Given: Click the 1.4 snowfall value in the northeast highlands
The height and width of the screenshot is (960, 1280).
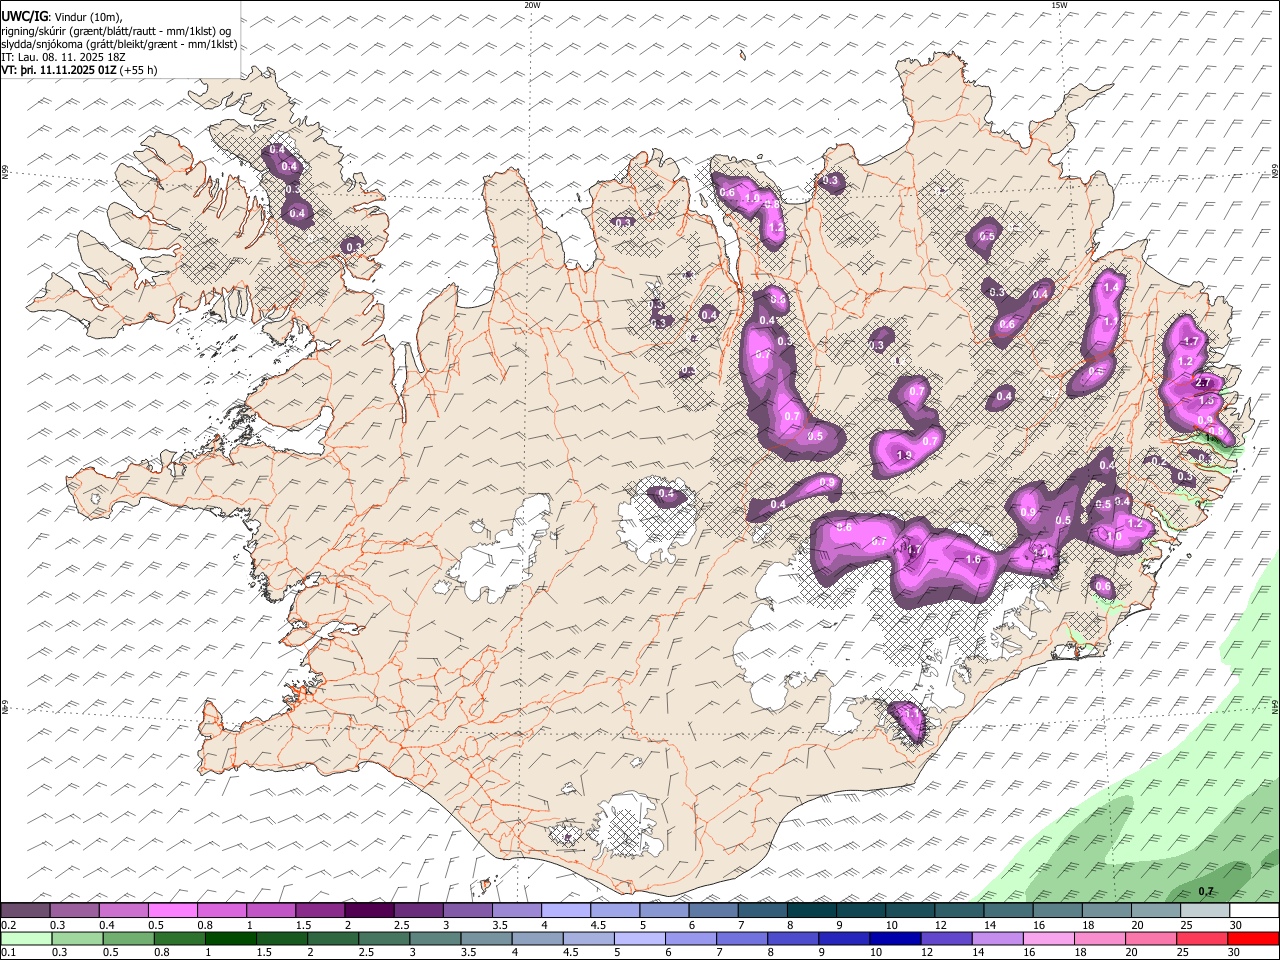Looking at the screenshot, I should point(1110,287).
